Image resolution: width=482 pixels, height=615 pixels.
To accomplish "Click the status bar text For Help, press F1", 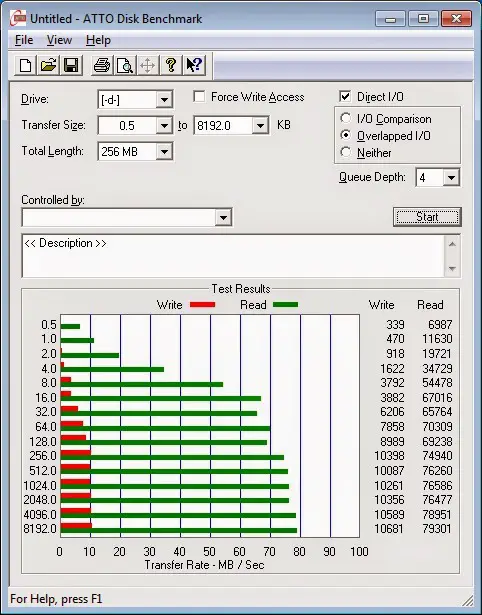I will pos(56,599).
